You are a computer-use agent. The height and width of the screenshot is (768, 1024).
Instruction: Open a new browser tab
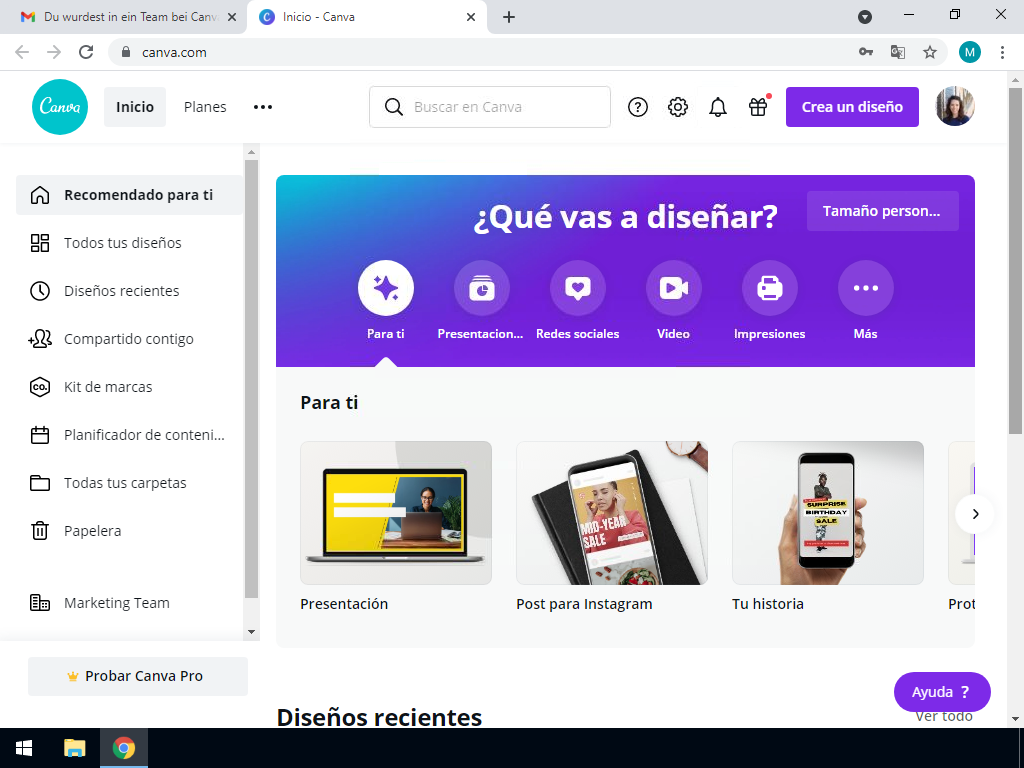(x=509, y=17)
